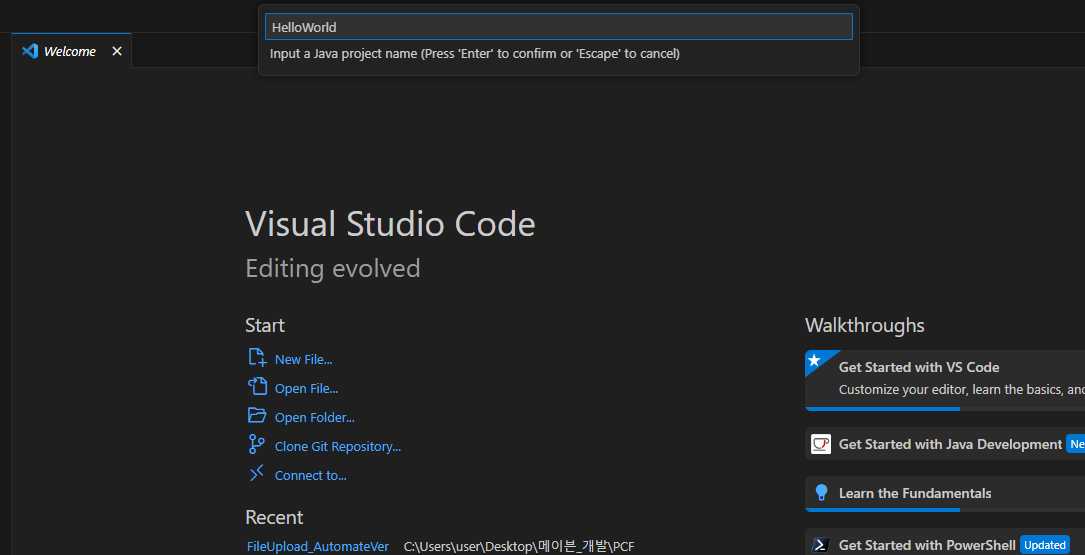Select the Open File... link
The image size is (1085, 555).
click(x=306, y=388)
